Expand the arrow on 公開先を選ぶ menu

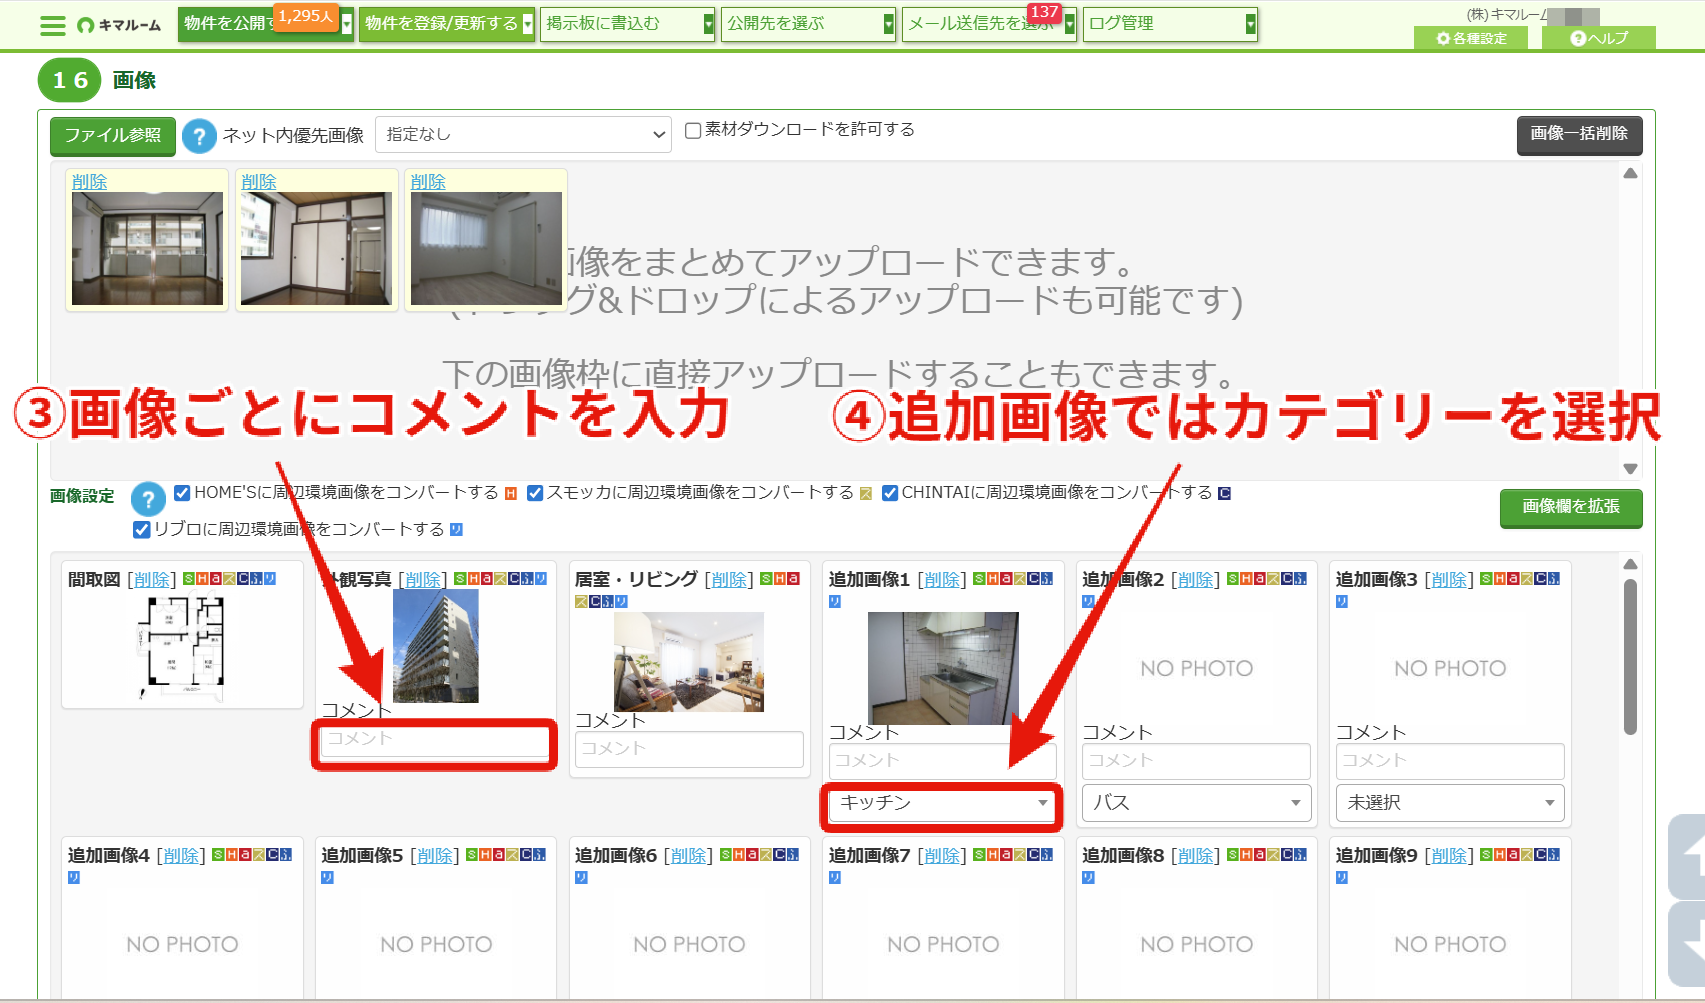point(889,24)
